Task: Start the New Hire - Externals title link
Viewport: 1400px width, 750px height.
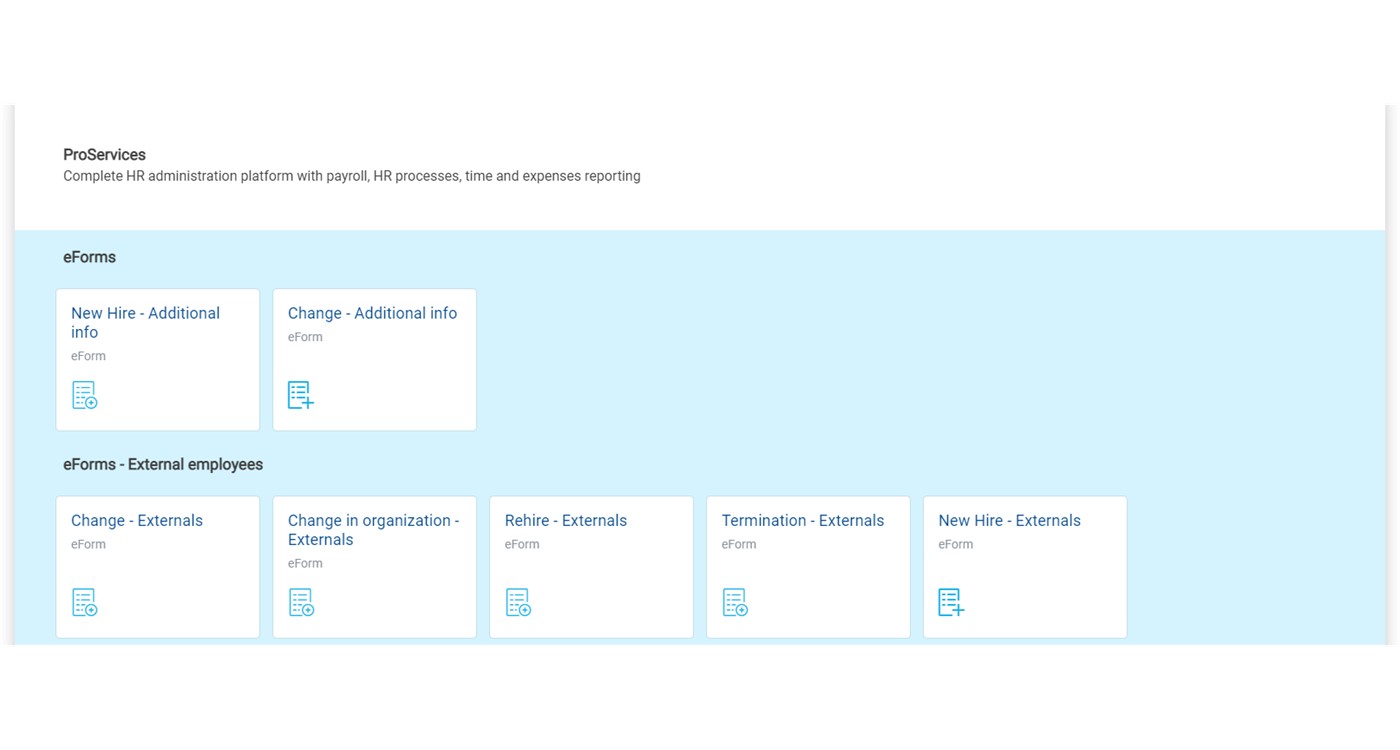Action: (x=1009, y=520)
